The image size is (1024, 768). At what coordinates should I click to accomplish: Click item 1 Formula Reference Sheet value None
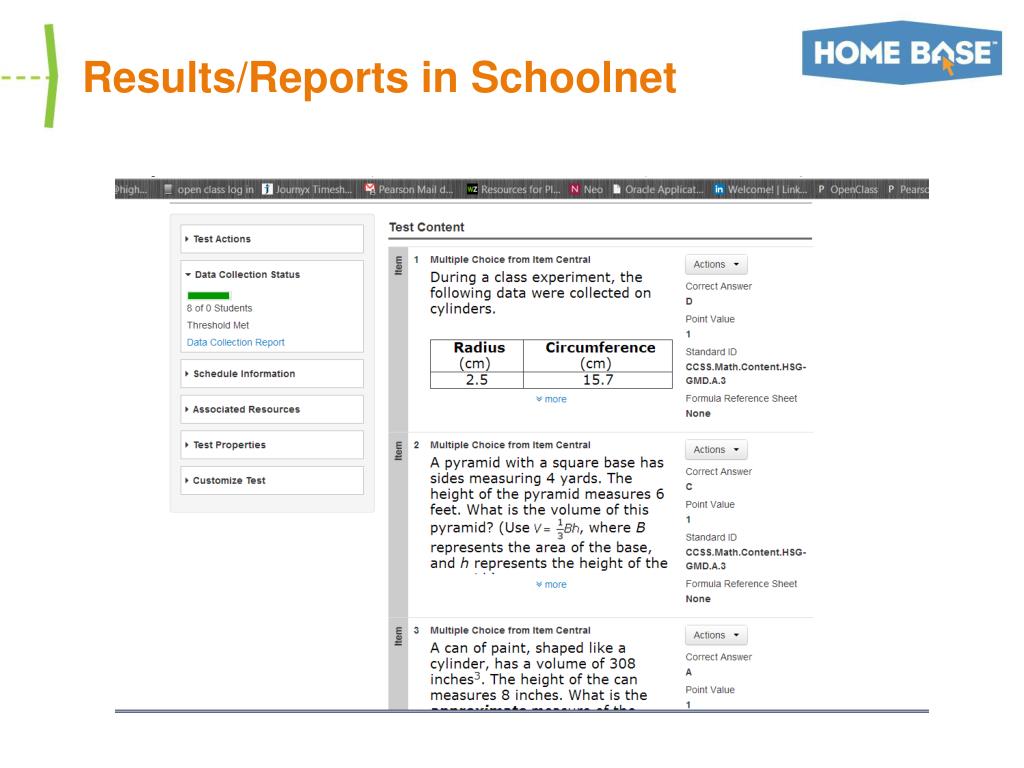(698, 414)
